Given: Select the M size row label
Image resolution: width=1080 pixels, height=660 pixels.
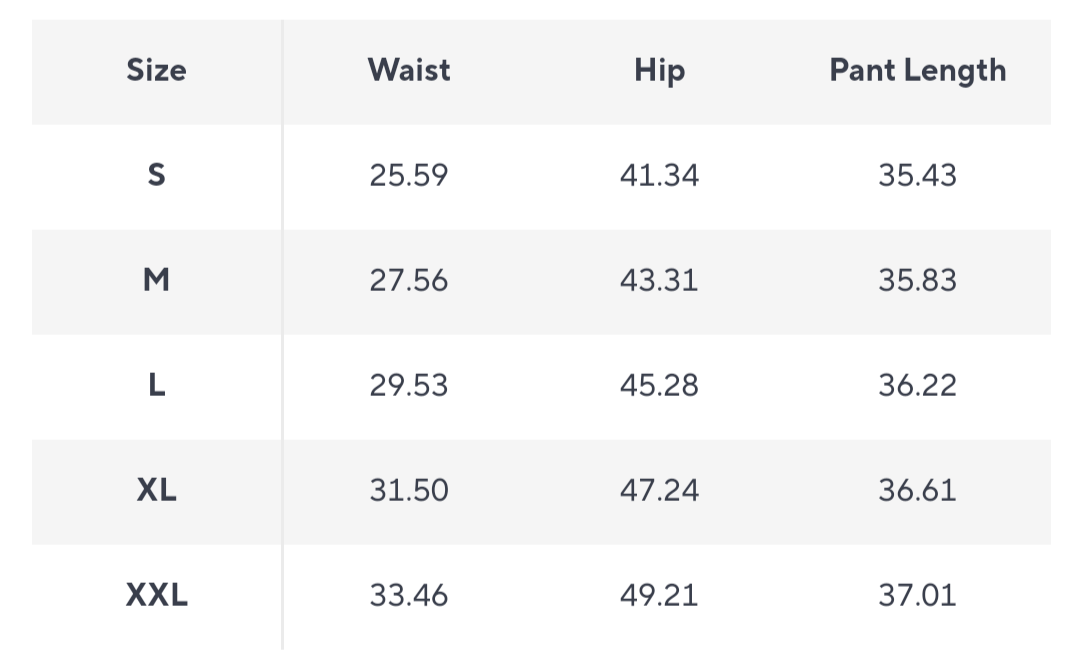Looking at the screenshot, I should click(156, 280).
